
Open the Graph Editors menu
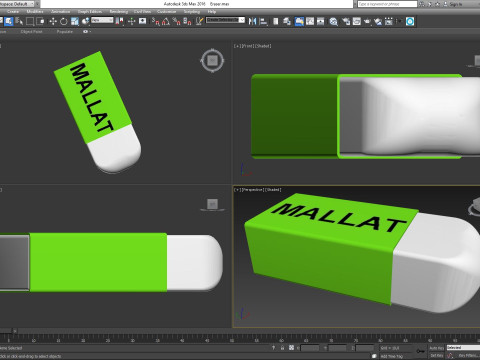(x=90, y=12)
